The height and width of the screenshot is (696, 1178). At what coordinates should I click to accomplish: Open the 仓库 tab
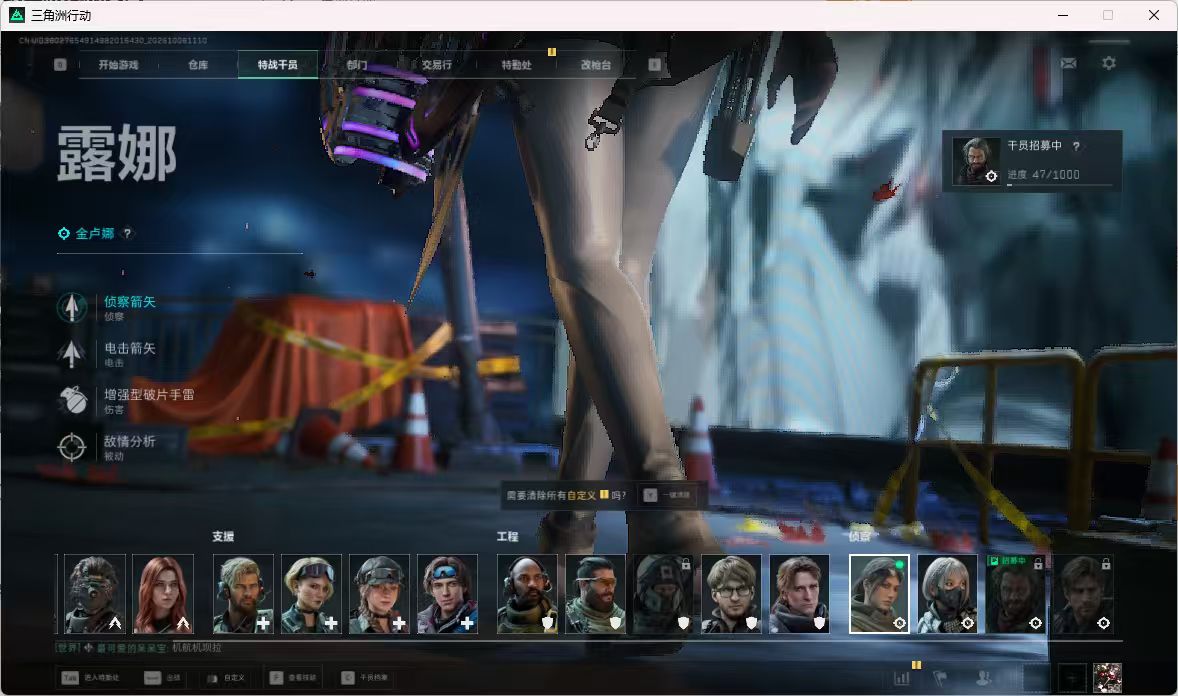[x=198, y=65]
